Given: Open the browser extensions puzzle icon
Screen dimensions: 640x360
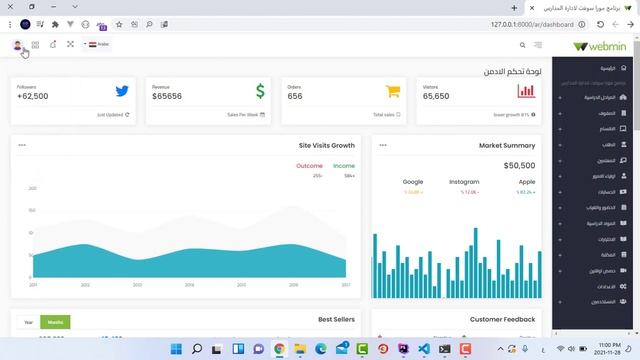Looking at the screenshot, I should tap(55, 24).
